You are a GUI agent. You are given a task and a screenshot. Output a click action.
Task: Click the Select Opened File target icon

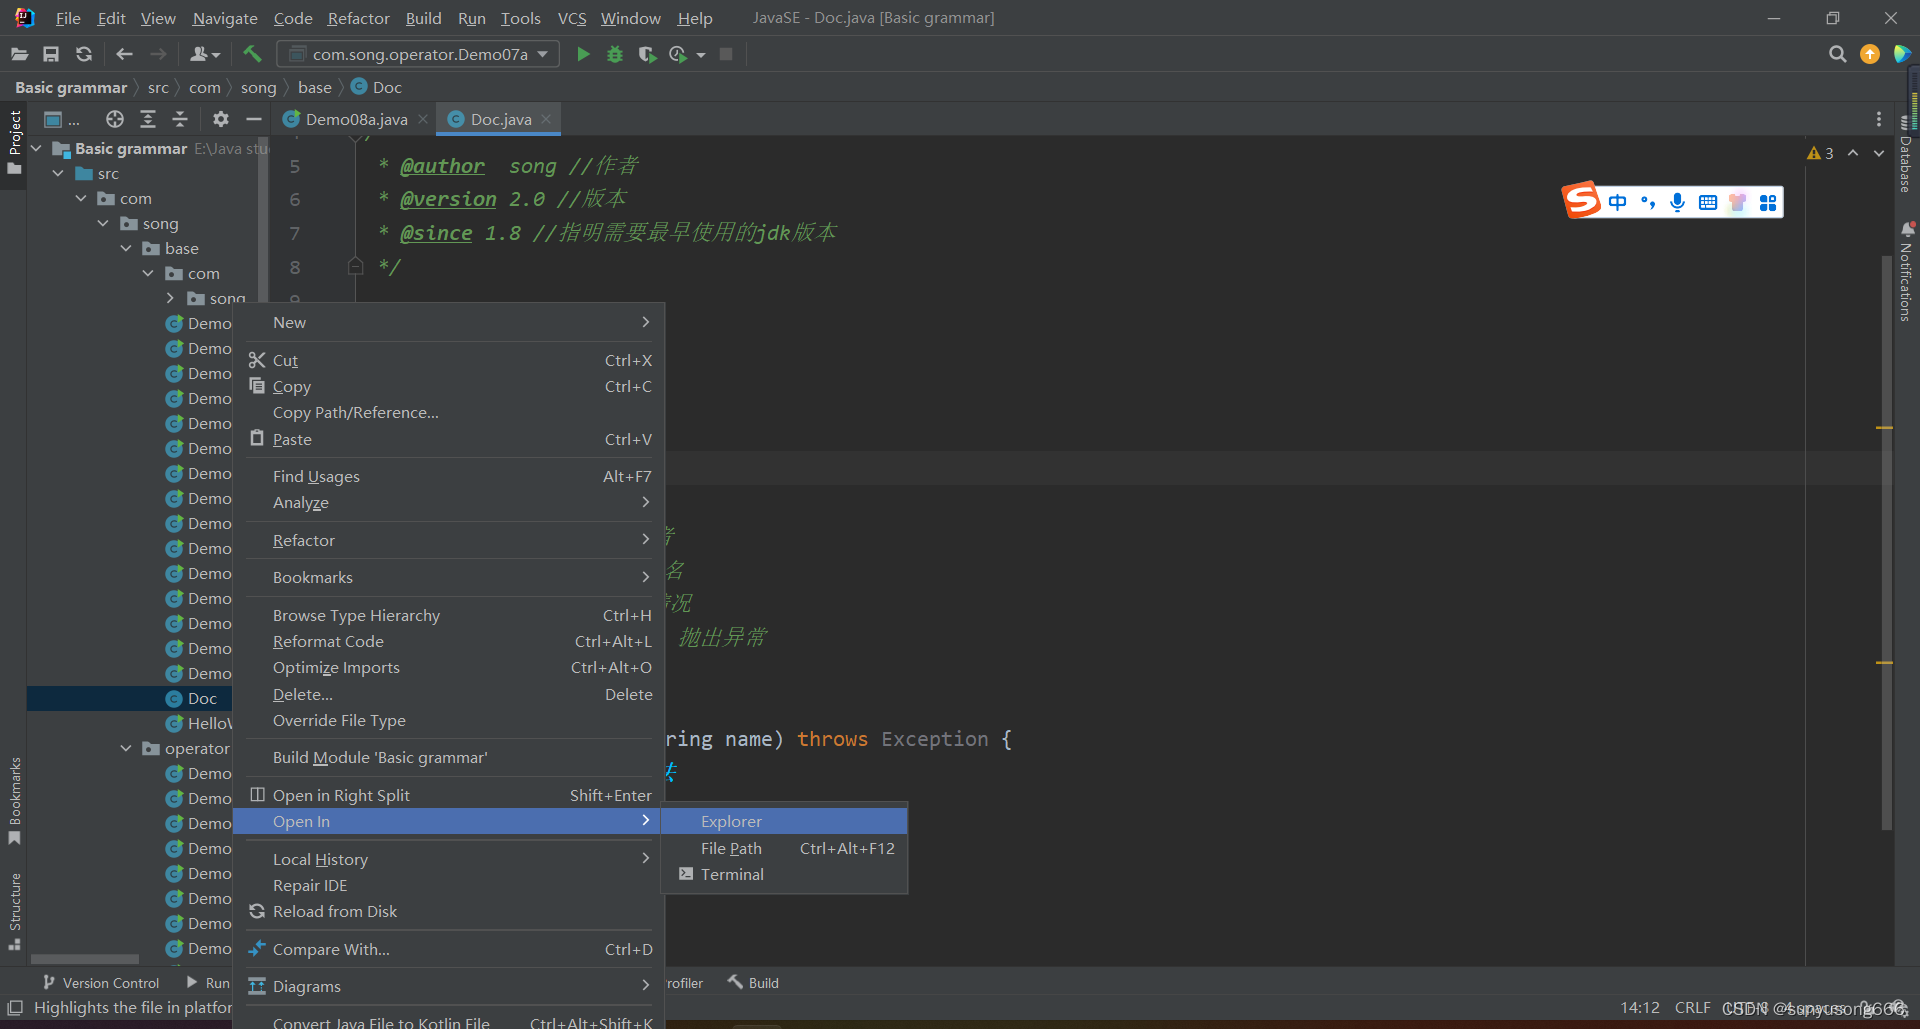click(115, 119)
